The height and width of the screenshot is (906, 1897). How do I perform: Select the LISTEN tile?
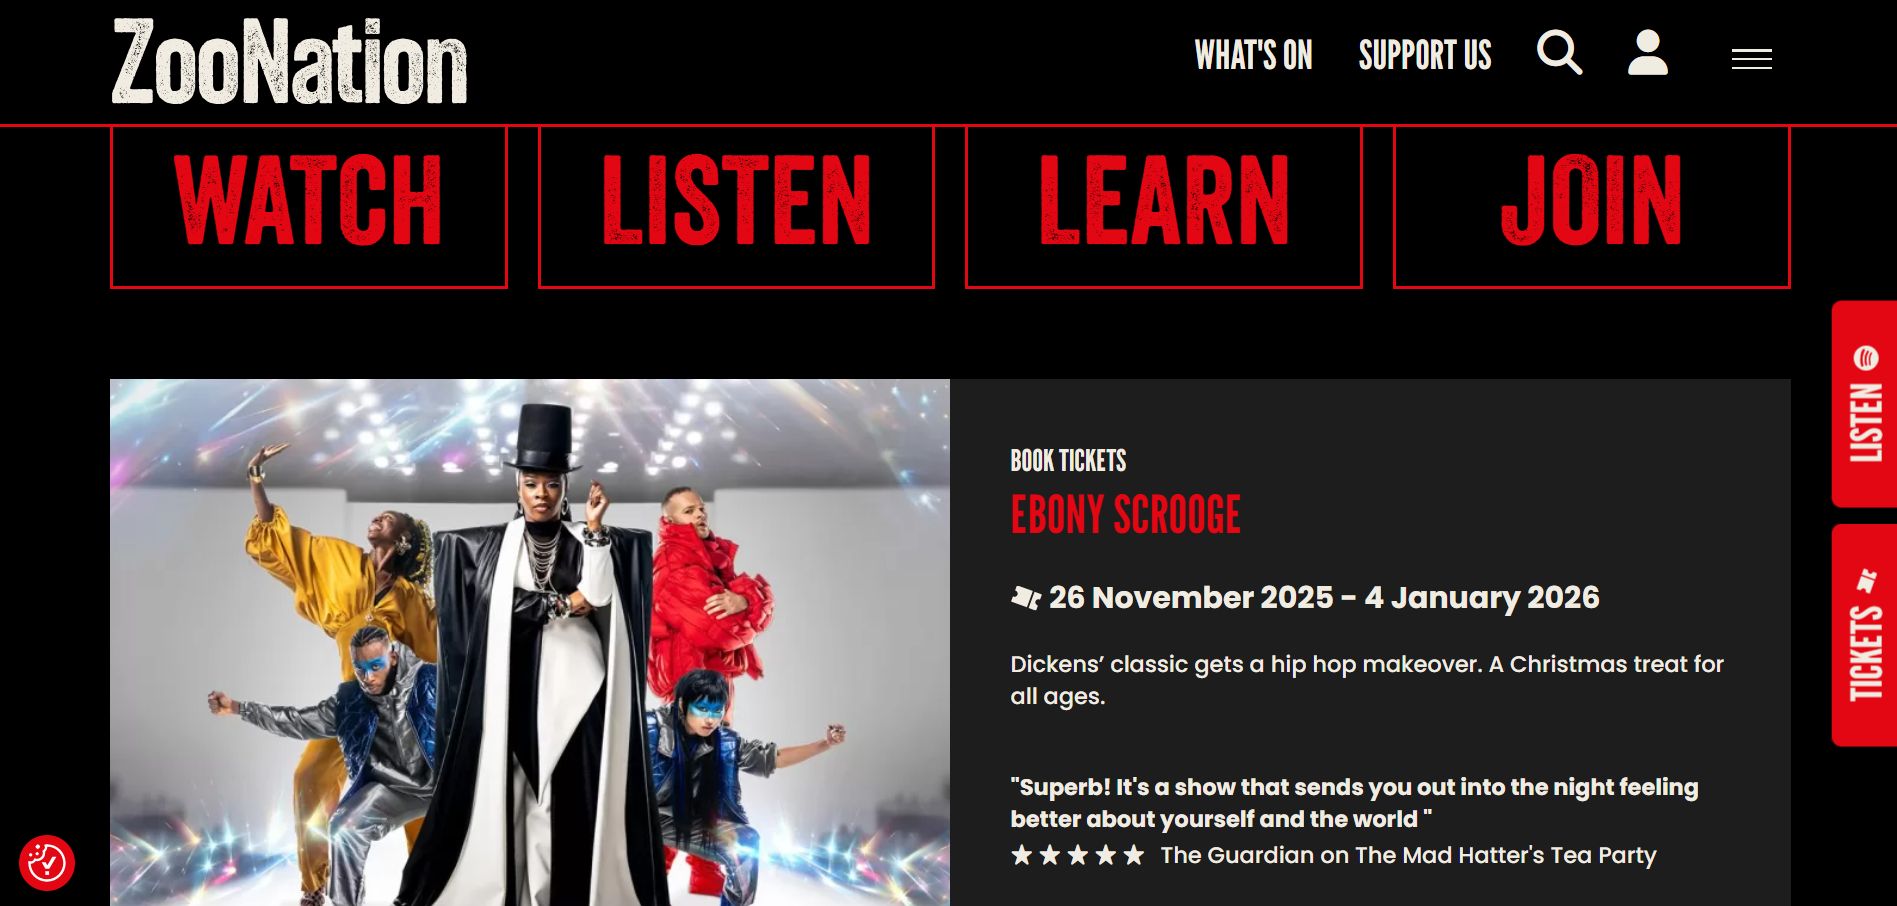[736, 207]
